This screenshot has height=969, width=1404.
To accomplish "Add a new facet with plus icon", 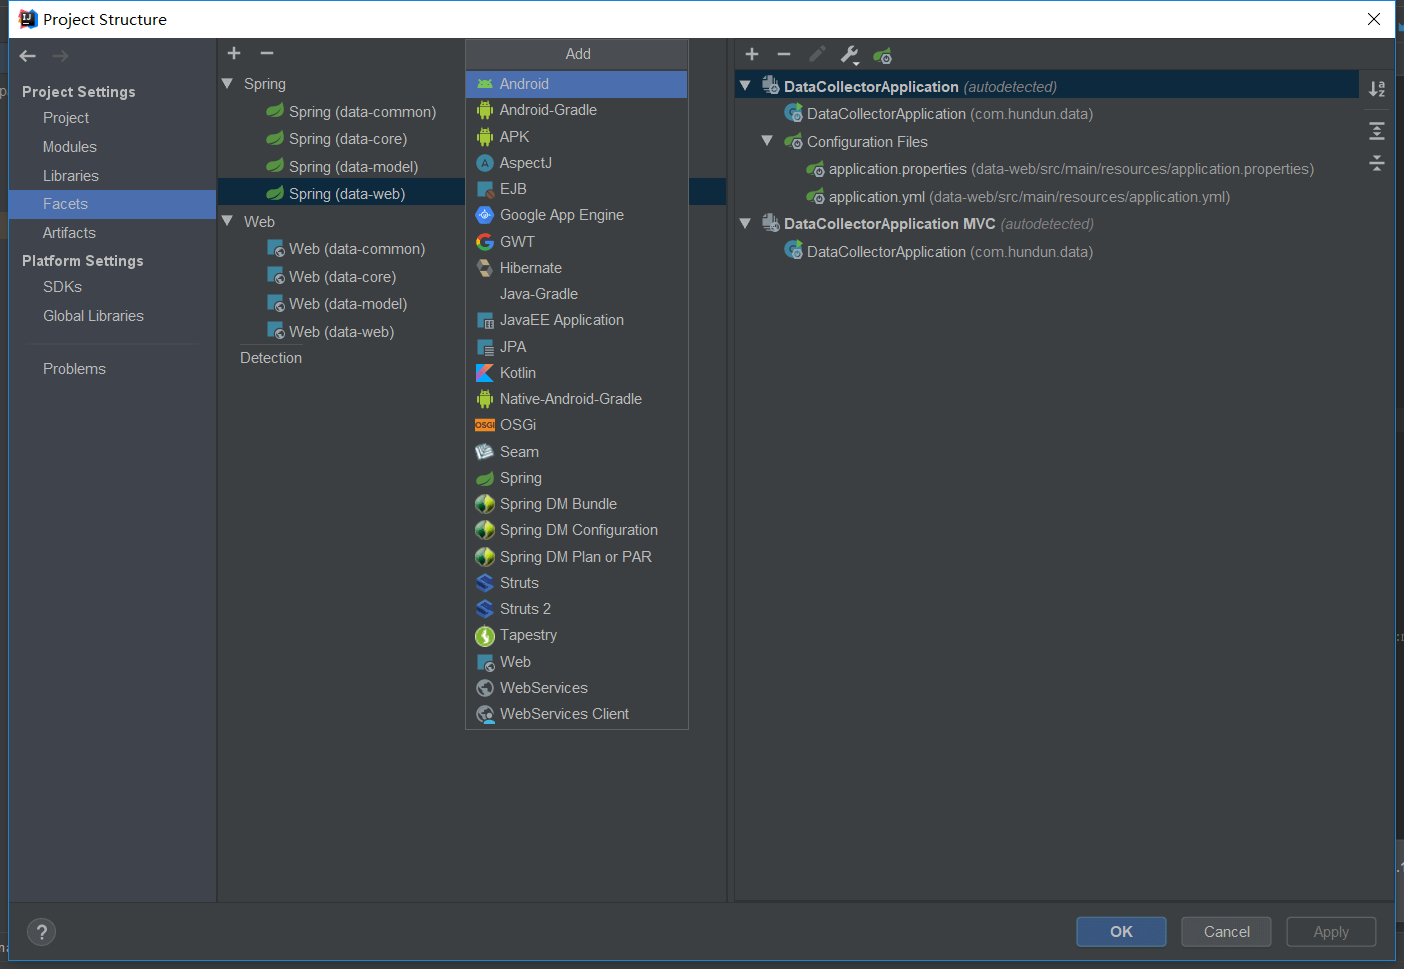I will tap(234, 53).
